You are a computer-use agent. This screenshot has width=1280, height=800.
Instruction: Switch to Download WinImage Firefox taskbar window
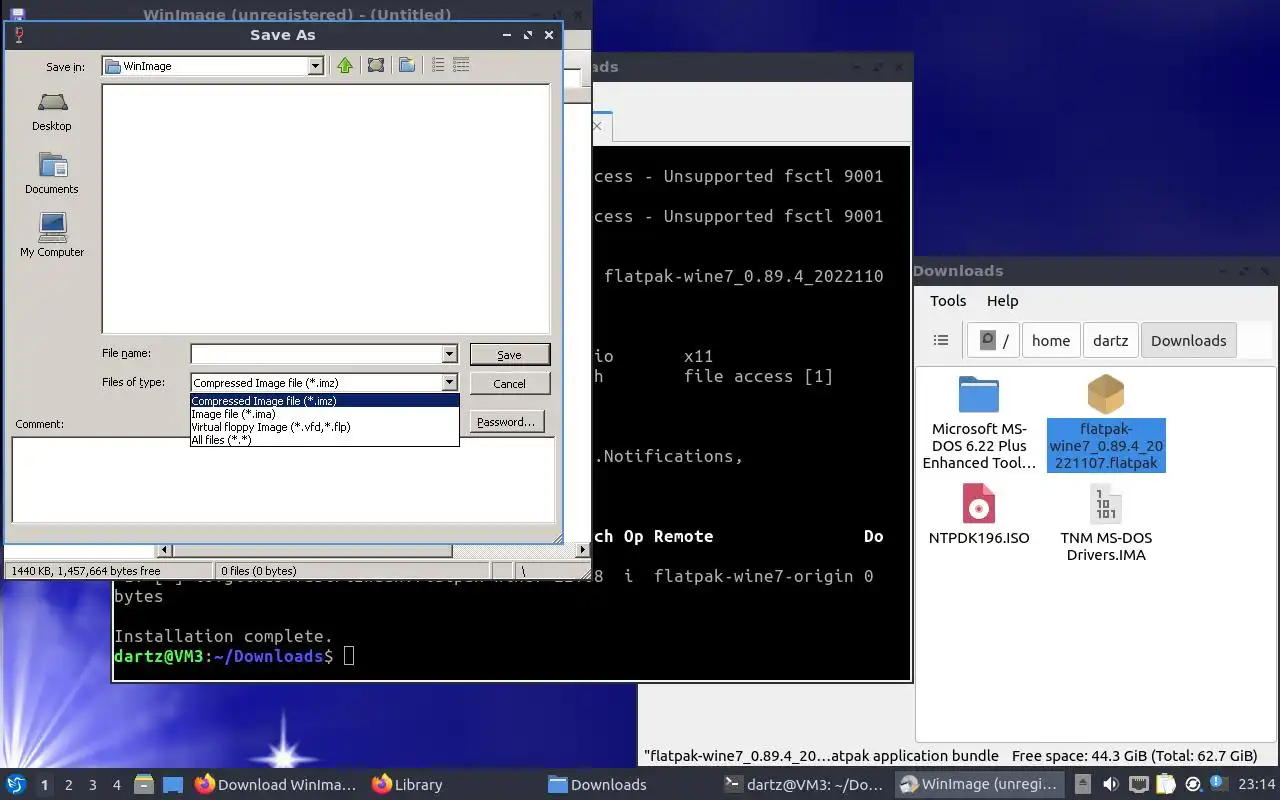coord(276,785)
